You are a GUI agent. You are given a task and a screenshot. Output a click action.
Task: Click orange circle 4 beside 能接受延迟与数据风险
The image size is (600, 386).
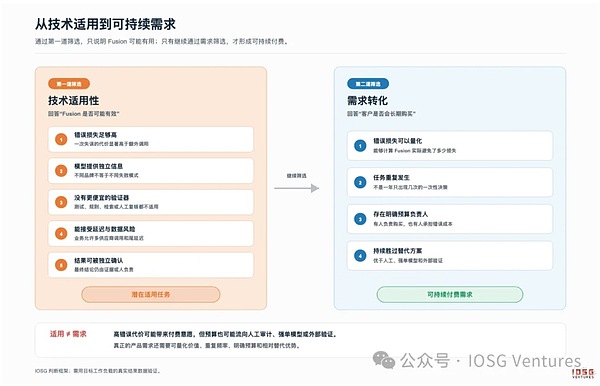(x=61, y=233)
